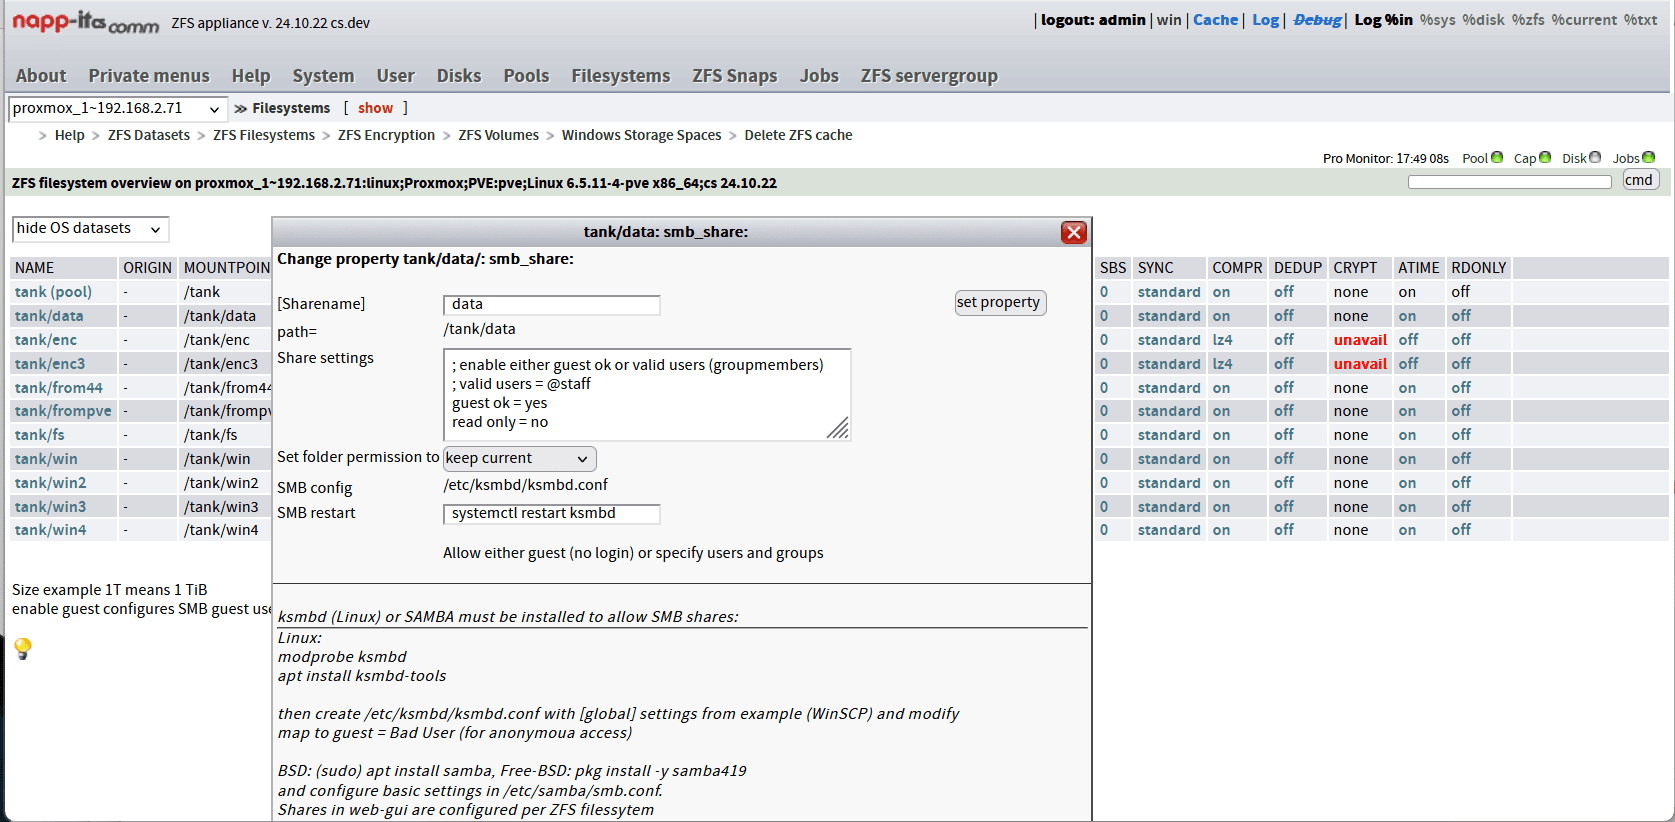Open the tank/win2 dataset link

tap(50, 483)
